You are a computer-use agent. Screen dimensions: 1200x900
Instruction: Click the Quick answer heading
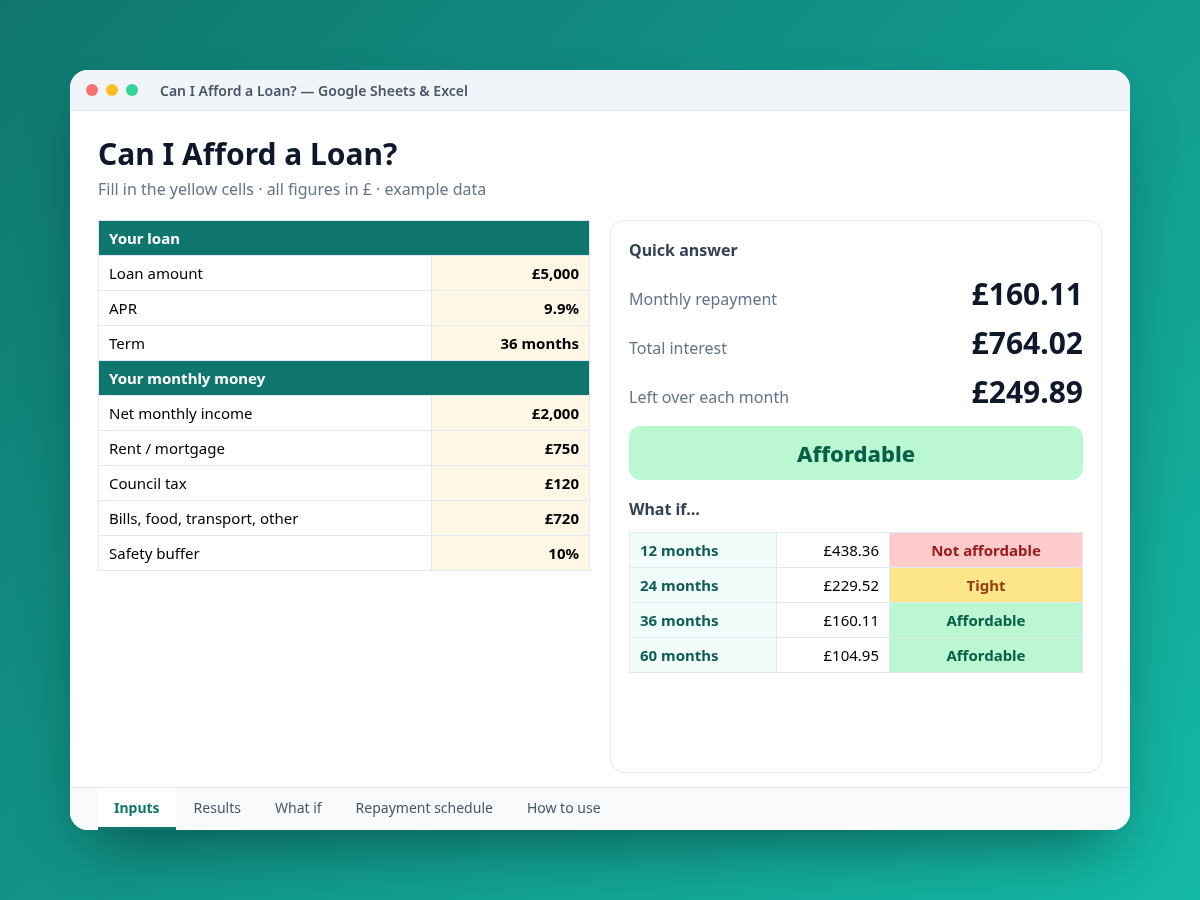pyautogui.click(x=683, y=250)
